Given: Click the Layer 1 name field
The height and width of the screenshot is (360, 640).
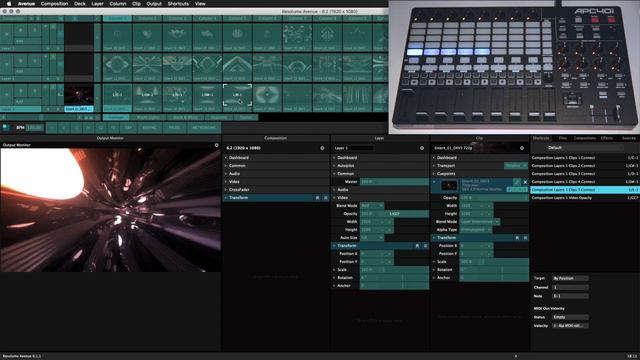Looking at the screenshot, I should click(x=353, y=148).
